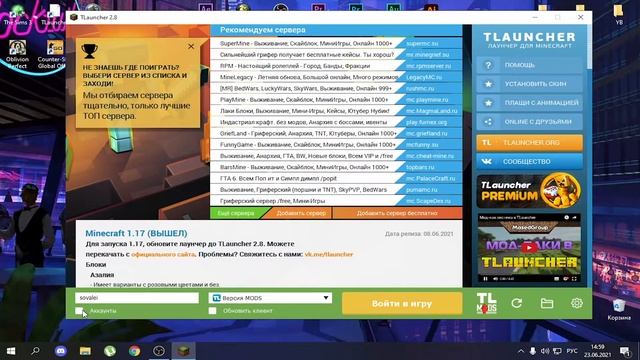This screenshot has width=640, height=360.
Task: Click the Online с друзьями button
Action: (529, 122)
